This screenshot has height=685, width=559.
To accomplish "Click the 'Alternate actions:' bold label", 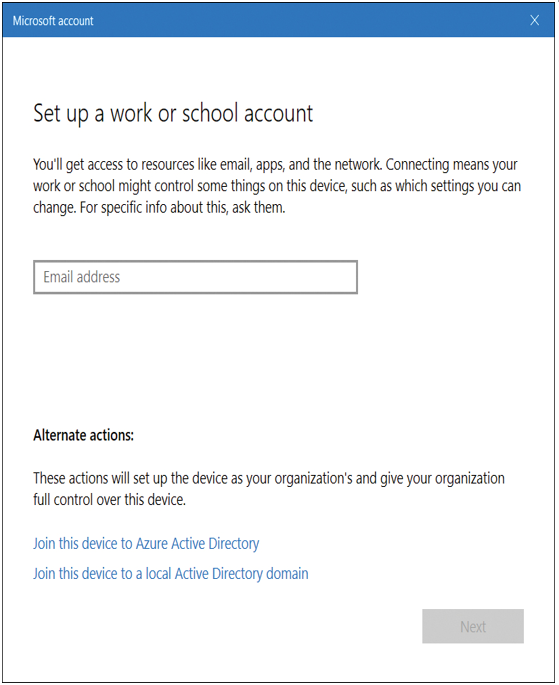I will coord(83,435).
